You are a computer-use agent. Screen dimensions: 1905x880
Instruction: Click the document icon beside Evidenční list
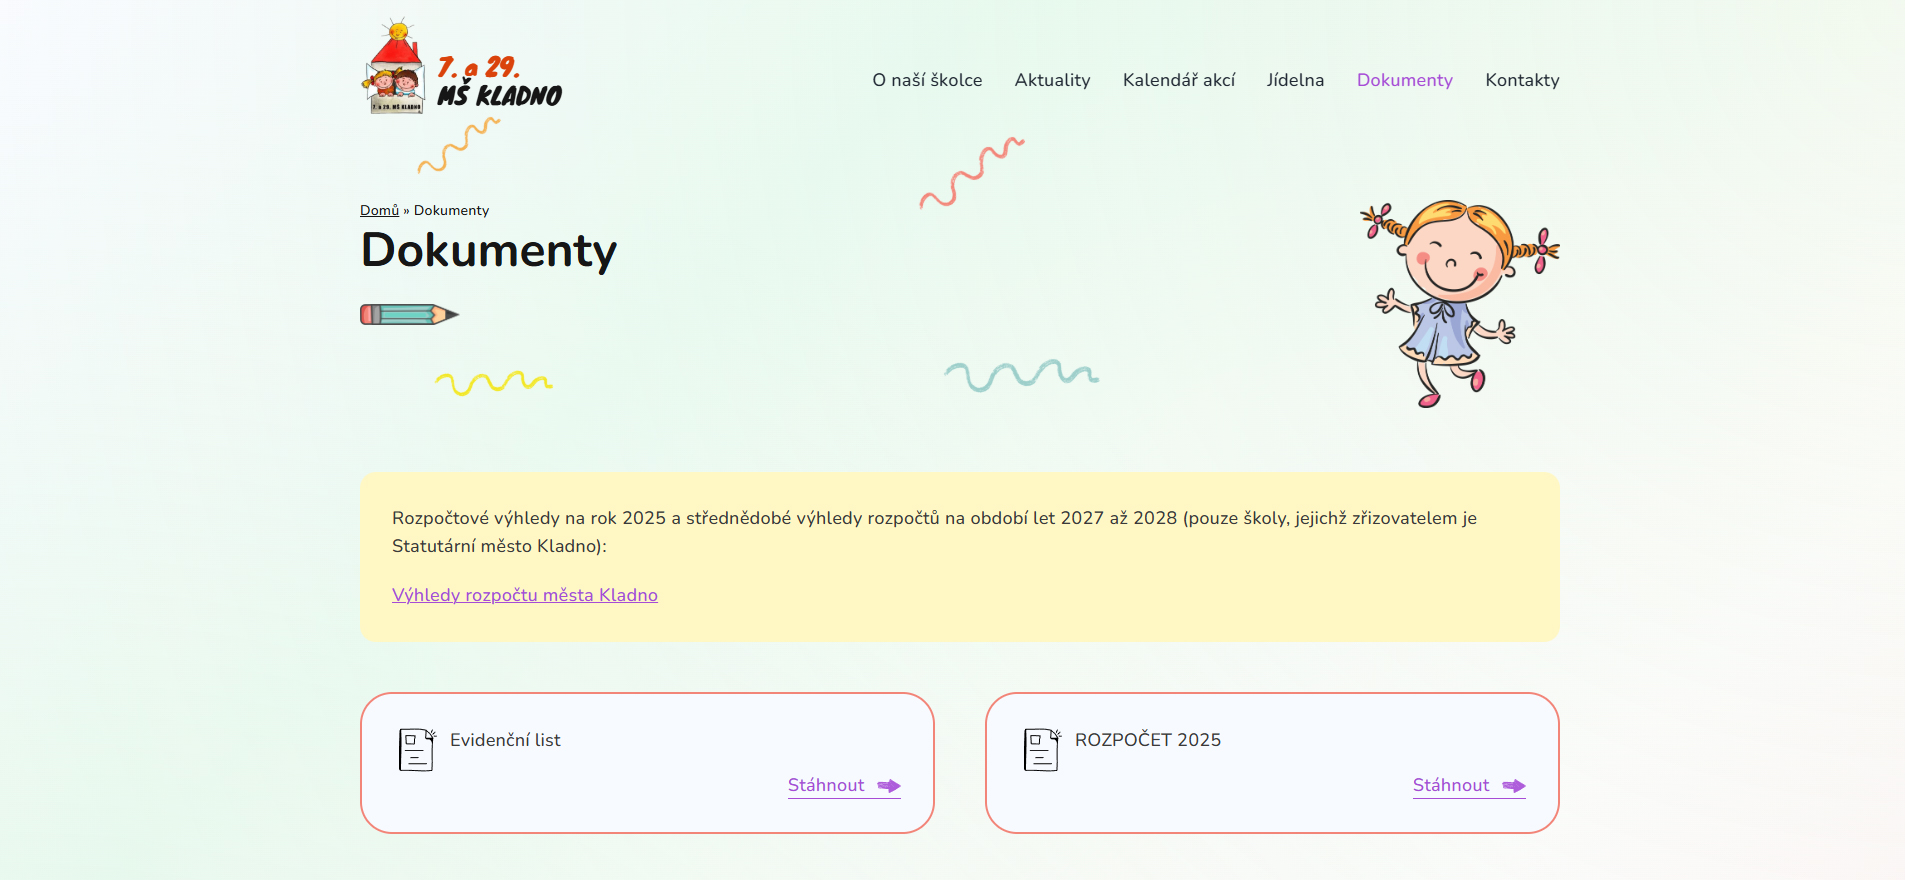coord(416,749)
